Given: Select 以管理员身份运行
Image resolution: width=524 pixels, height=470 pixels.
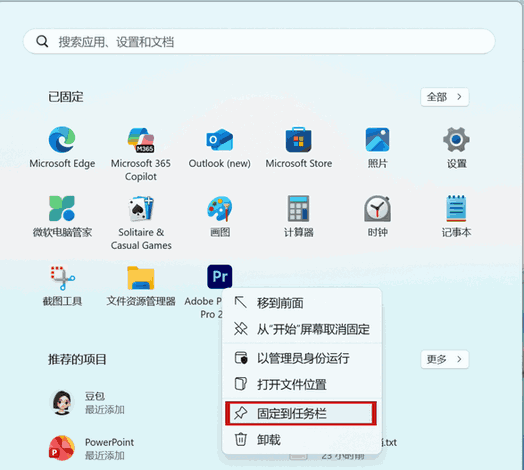Looking at the screenshot, I should (302, 358).
